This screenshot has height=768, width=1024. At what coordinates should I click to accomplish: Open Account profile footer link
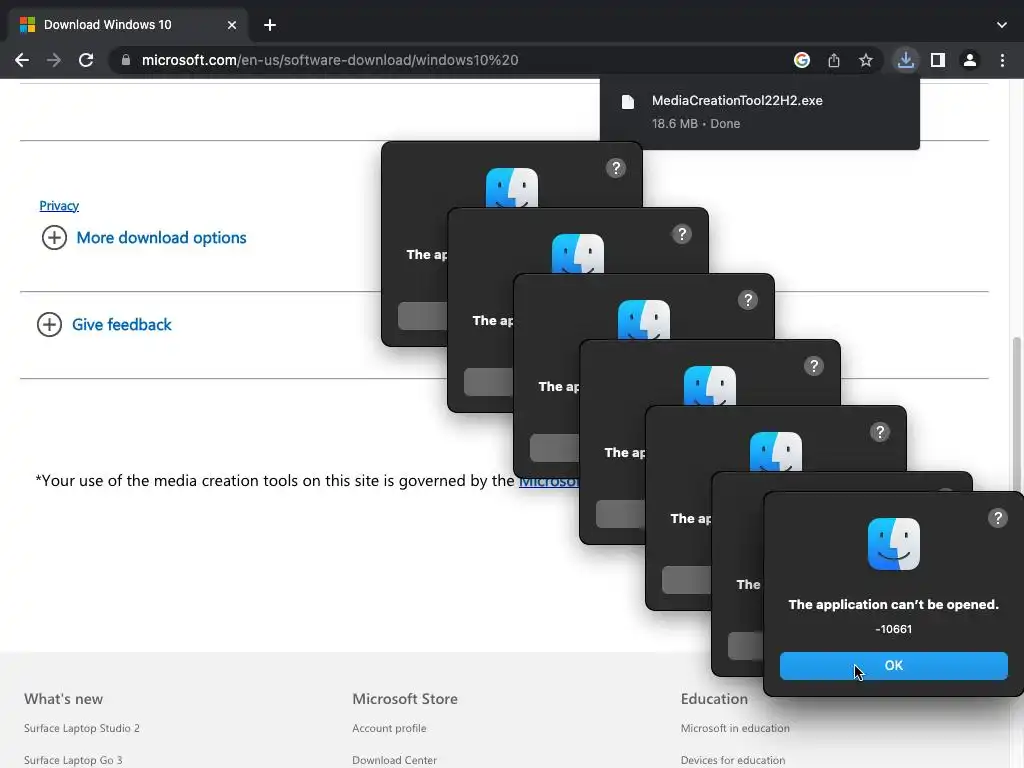click(x=389, y=728)
